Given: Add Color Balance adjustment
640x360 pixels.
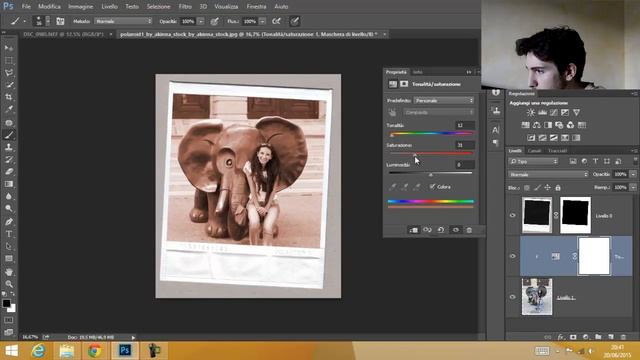Looking at the screenshot, I should [x=537, y=125].
